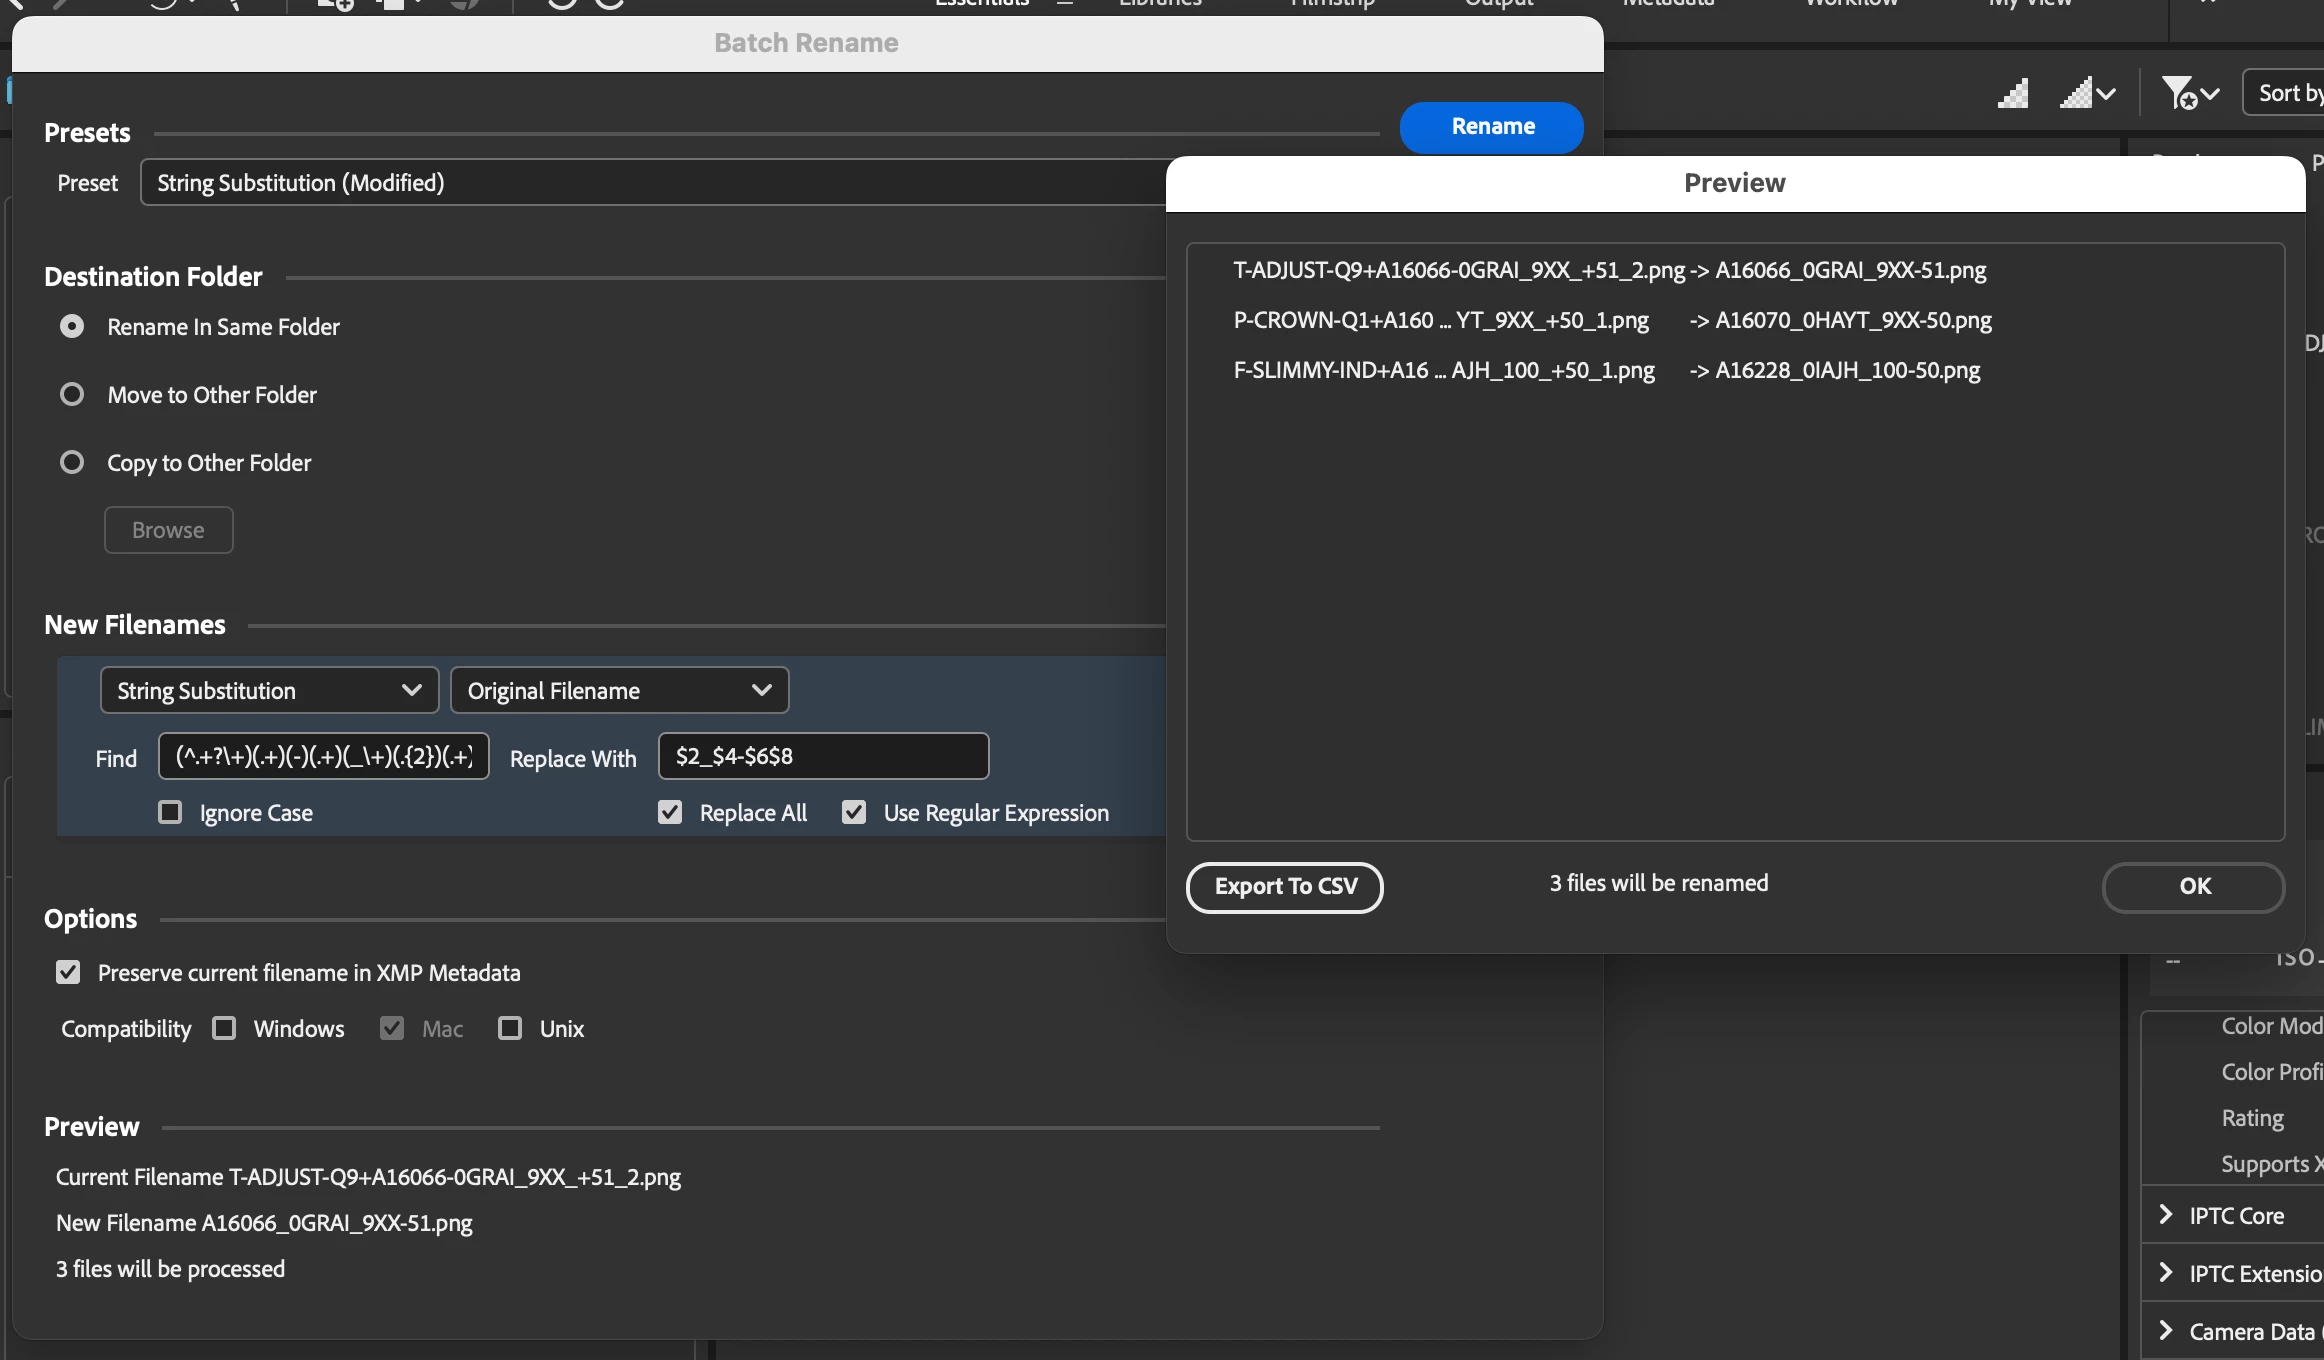Open the Sort by dropdown
This screenshot has width=2324, height=1360.
[2288, 93]
